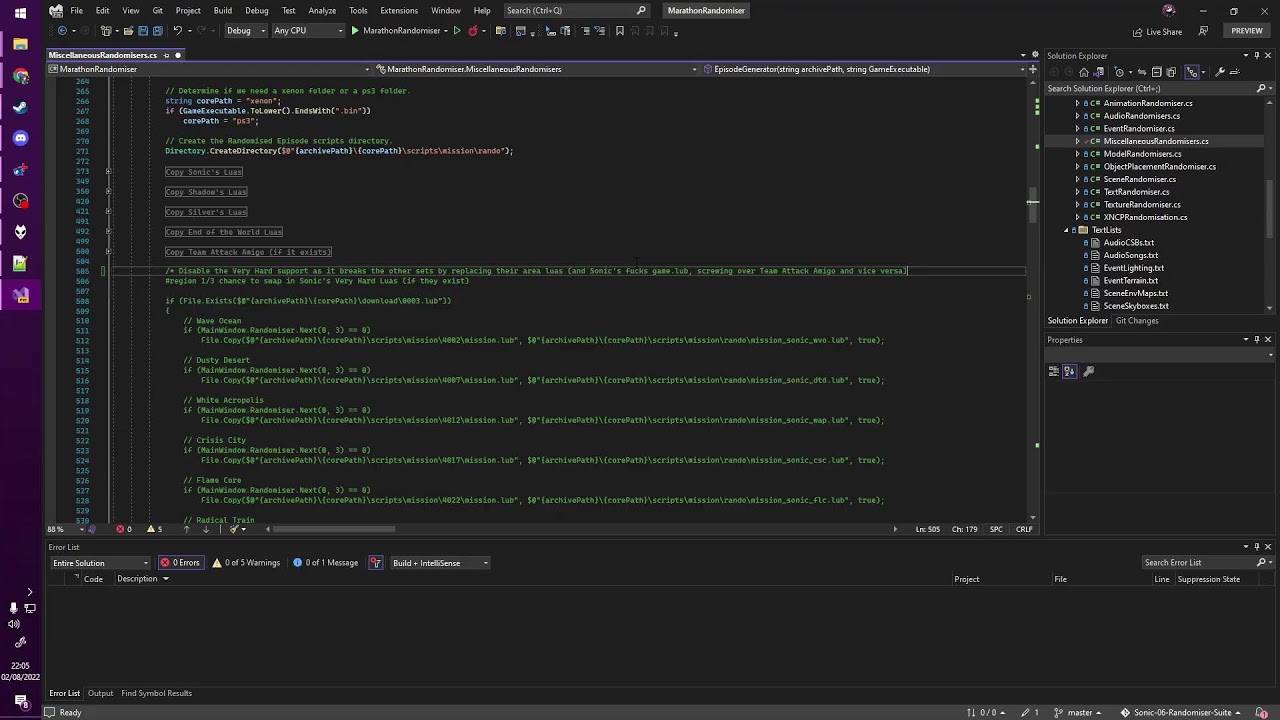1280x720 pixels.
Task: Click Pending Changes Filter clock icon
Action: coord(1119,72)
